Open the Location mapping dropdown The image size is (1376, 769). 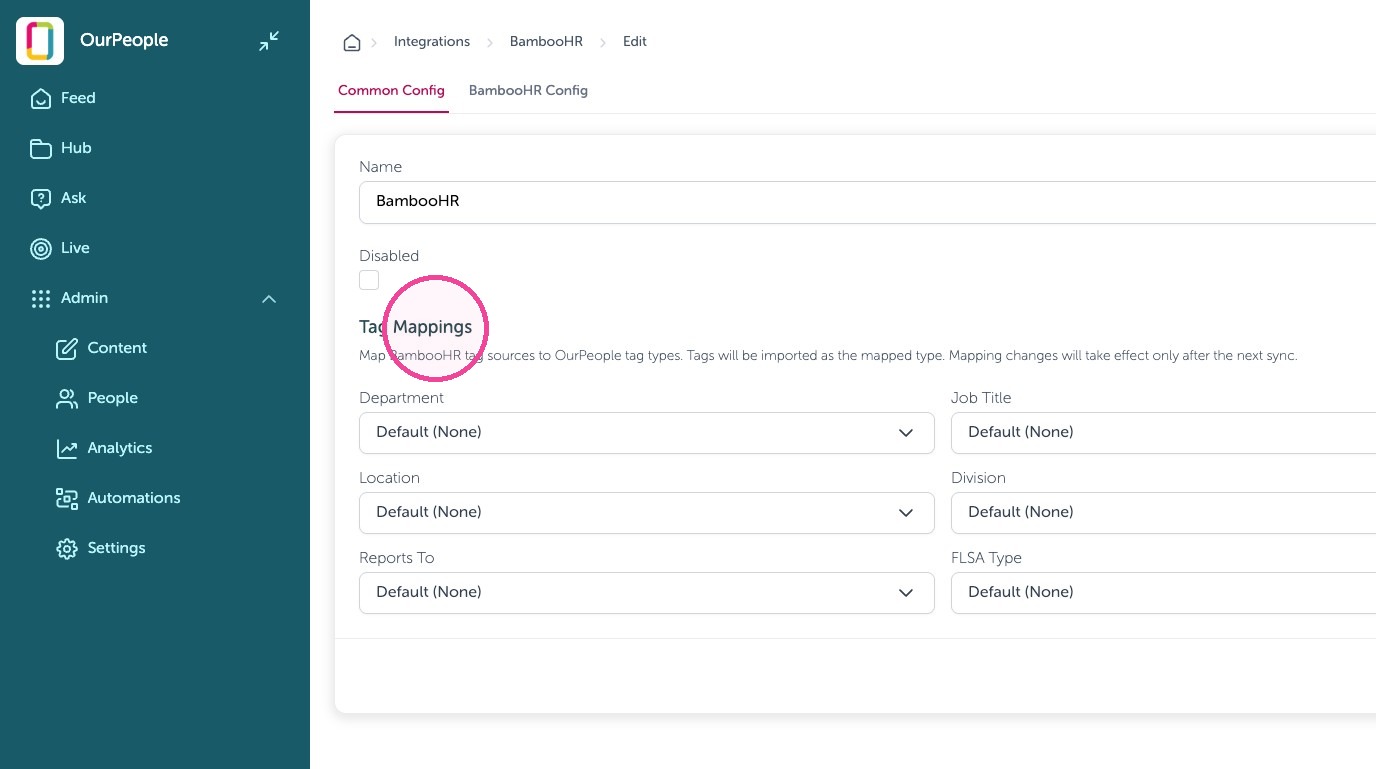tap(646, 512)
